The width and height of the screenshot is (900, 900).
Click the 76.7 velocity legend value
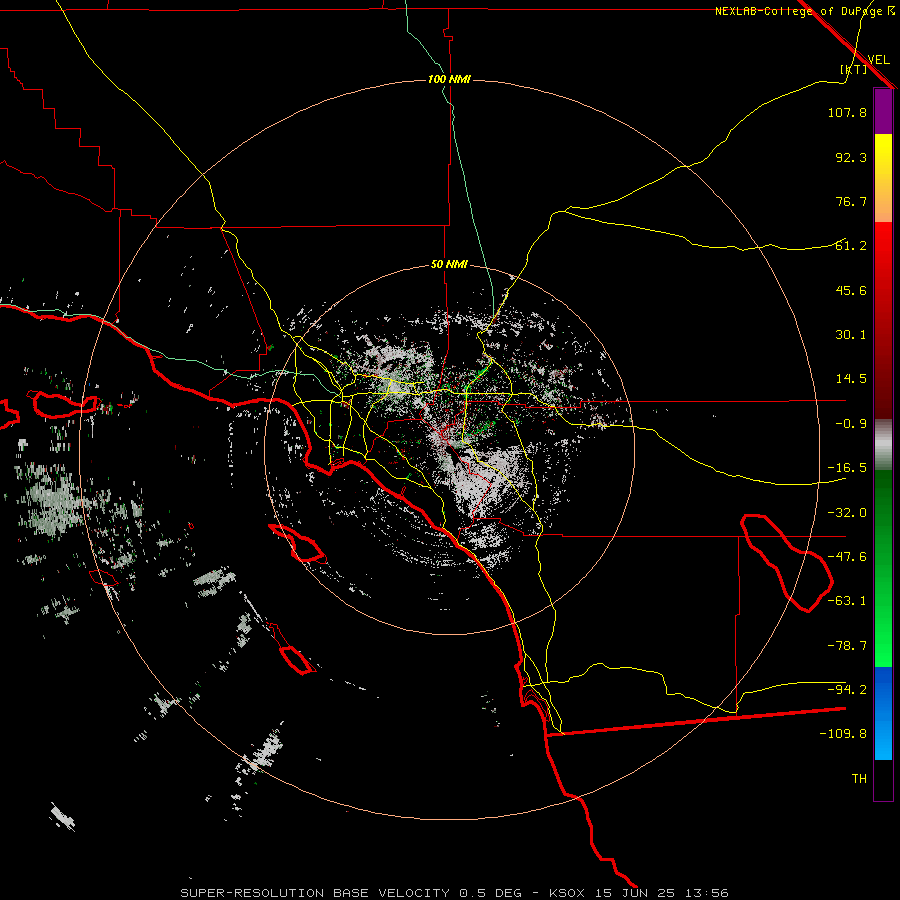851,201
